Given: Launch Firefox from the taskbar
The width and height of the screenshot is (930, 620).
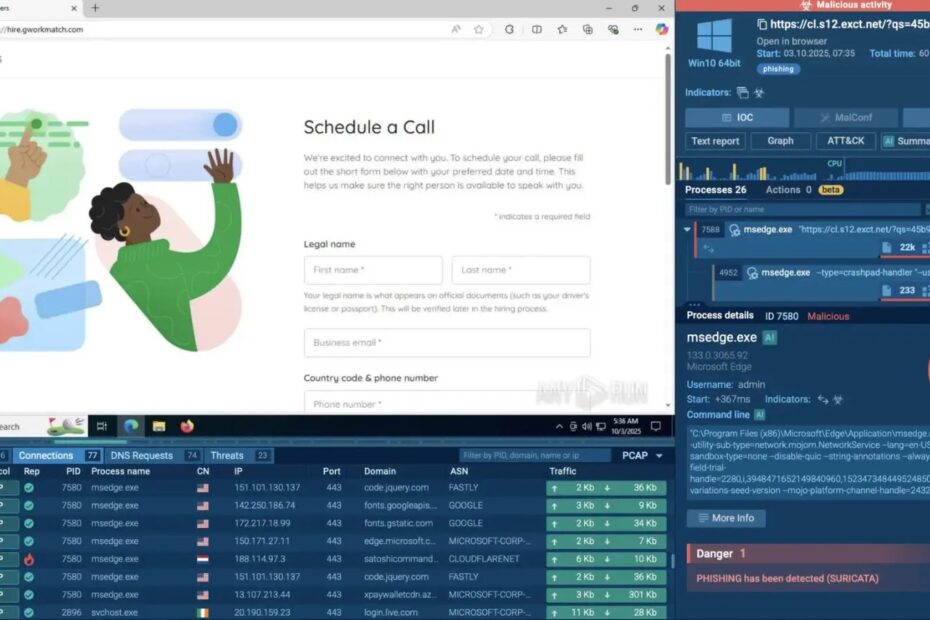Looking at the screenshot, I should [187, 426].
